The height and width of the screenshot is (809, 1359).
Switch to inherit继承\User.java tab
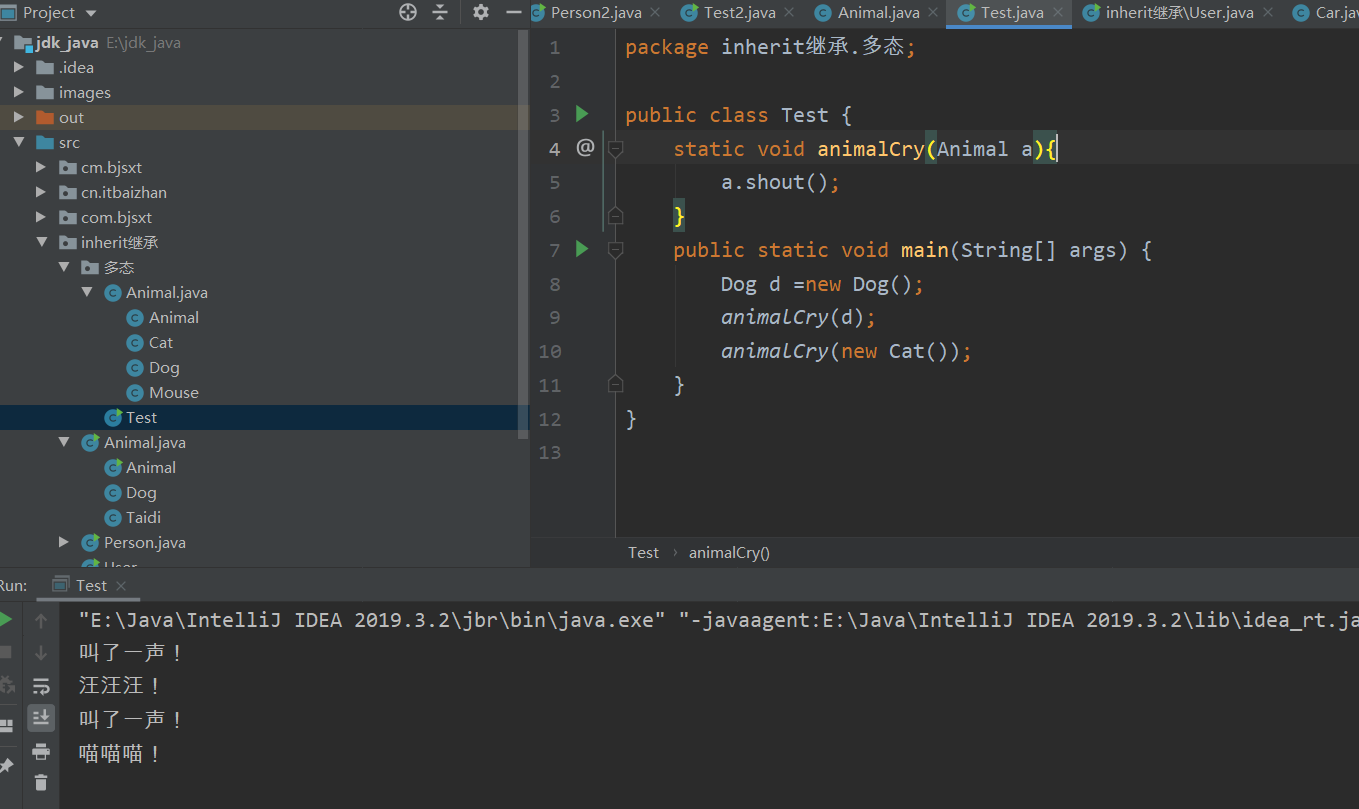point(1177,13)
